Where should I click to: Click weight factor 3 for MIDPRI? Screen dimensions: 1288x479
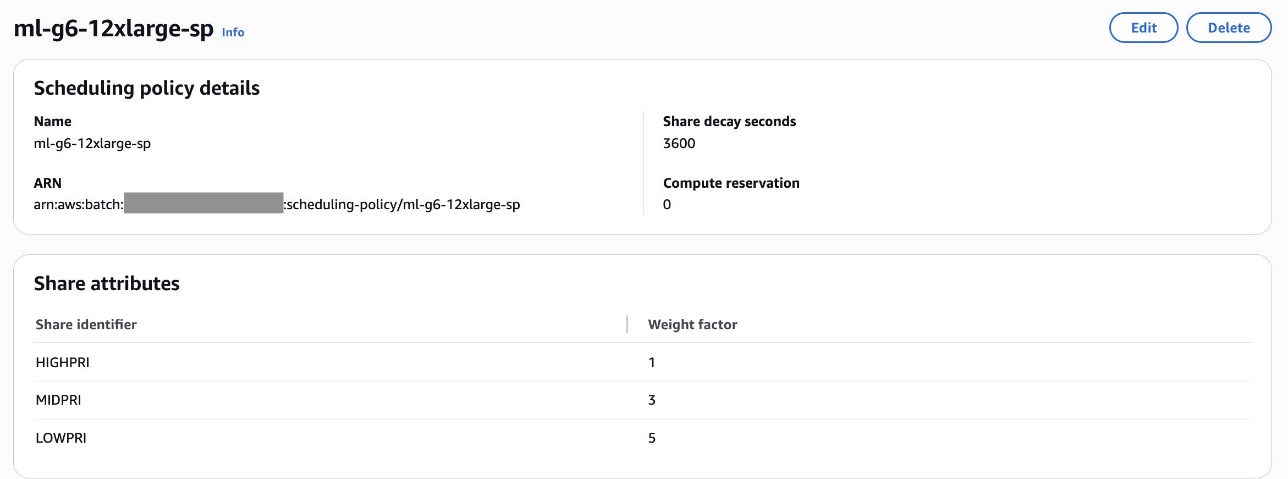(x=652, y=400)
